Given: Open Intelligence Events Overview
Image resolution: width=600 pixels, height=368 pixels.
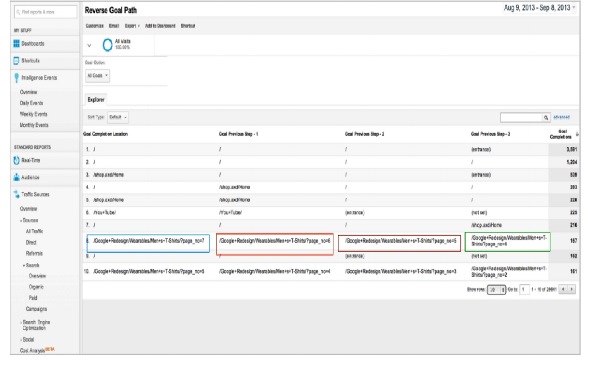Looking at the screenshot, I should 29,92.
